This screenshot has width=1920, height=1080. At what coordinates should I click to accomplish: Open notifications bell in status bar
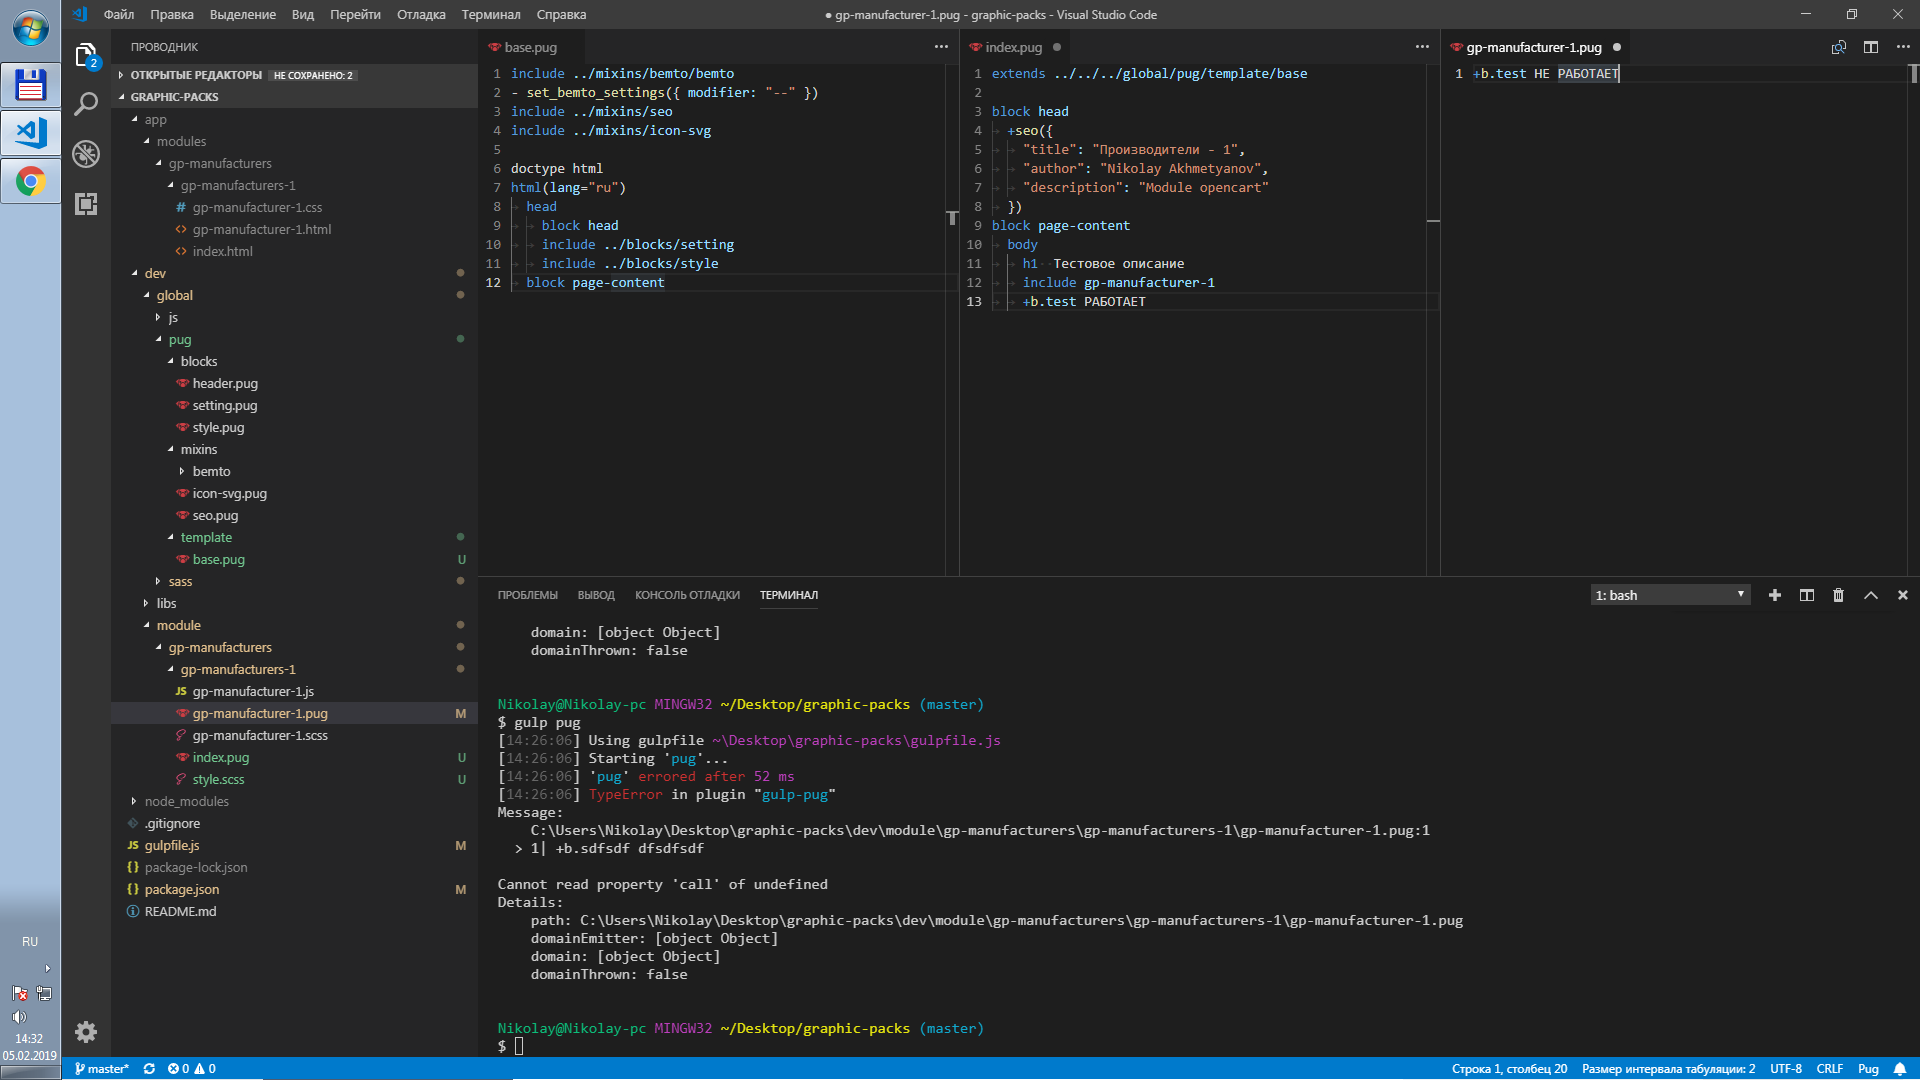click(1900, 1069)
